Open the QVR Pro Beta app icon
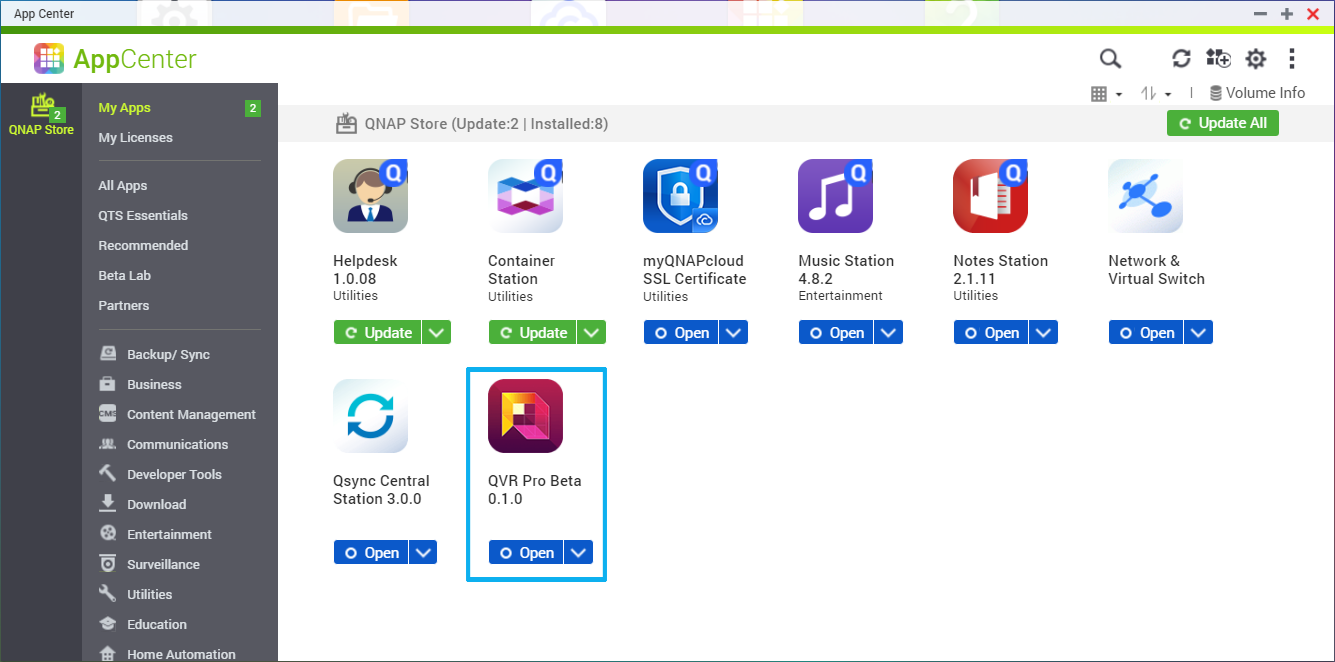The height and width of the screenshot is (662, 1335). (525, 416)
